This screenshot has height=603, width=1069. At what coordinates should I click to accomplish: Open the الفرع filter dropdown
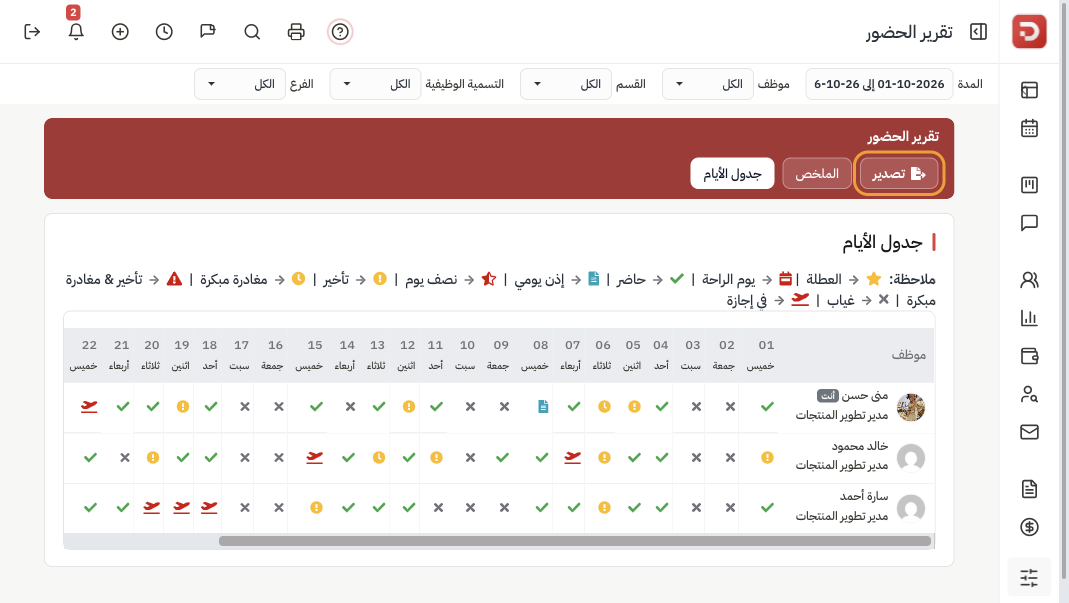coord(240,84)
